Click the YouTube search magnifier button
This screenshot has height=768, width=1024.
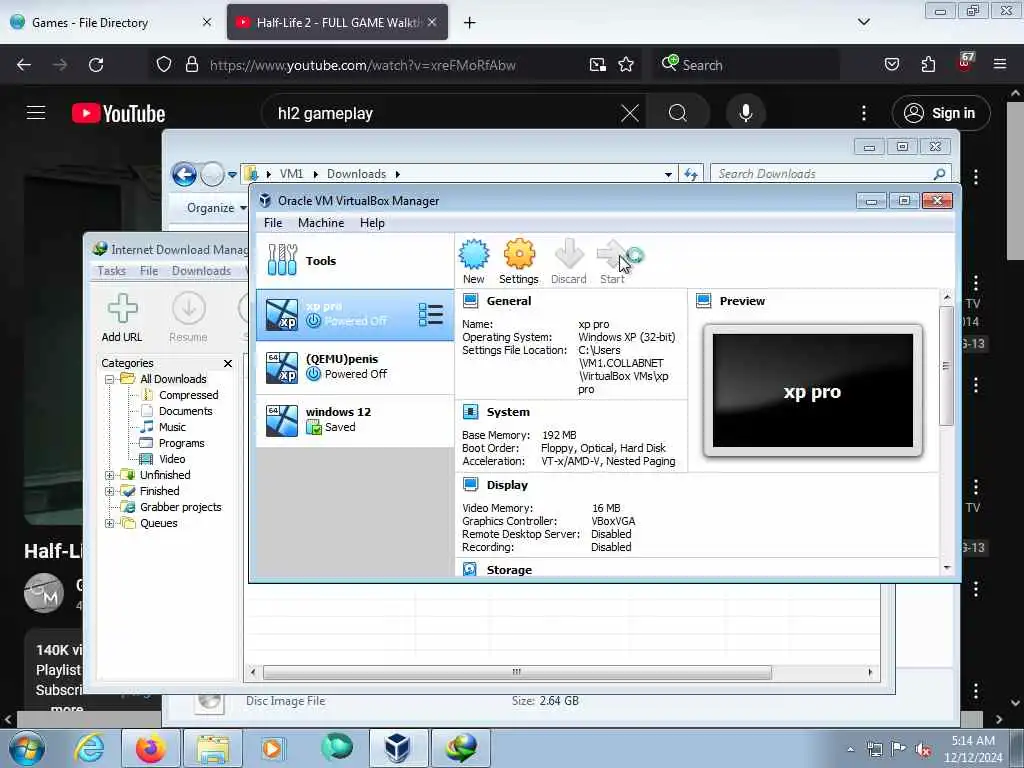click(678, 113)
